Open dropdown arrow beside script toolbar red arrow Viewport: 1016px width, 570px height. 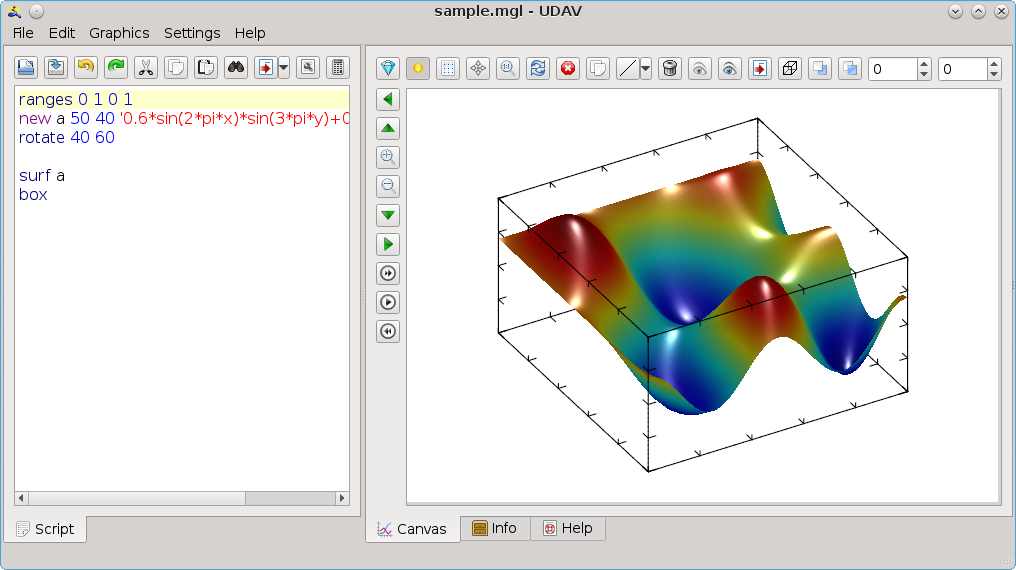click(x=284, y=68)
